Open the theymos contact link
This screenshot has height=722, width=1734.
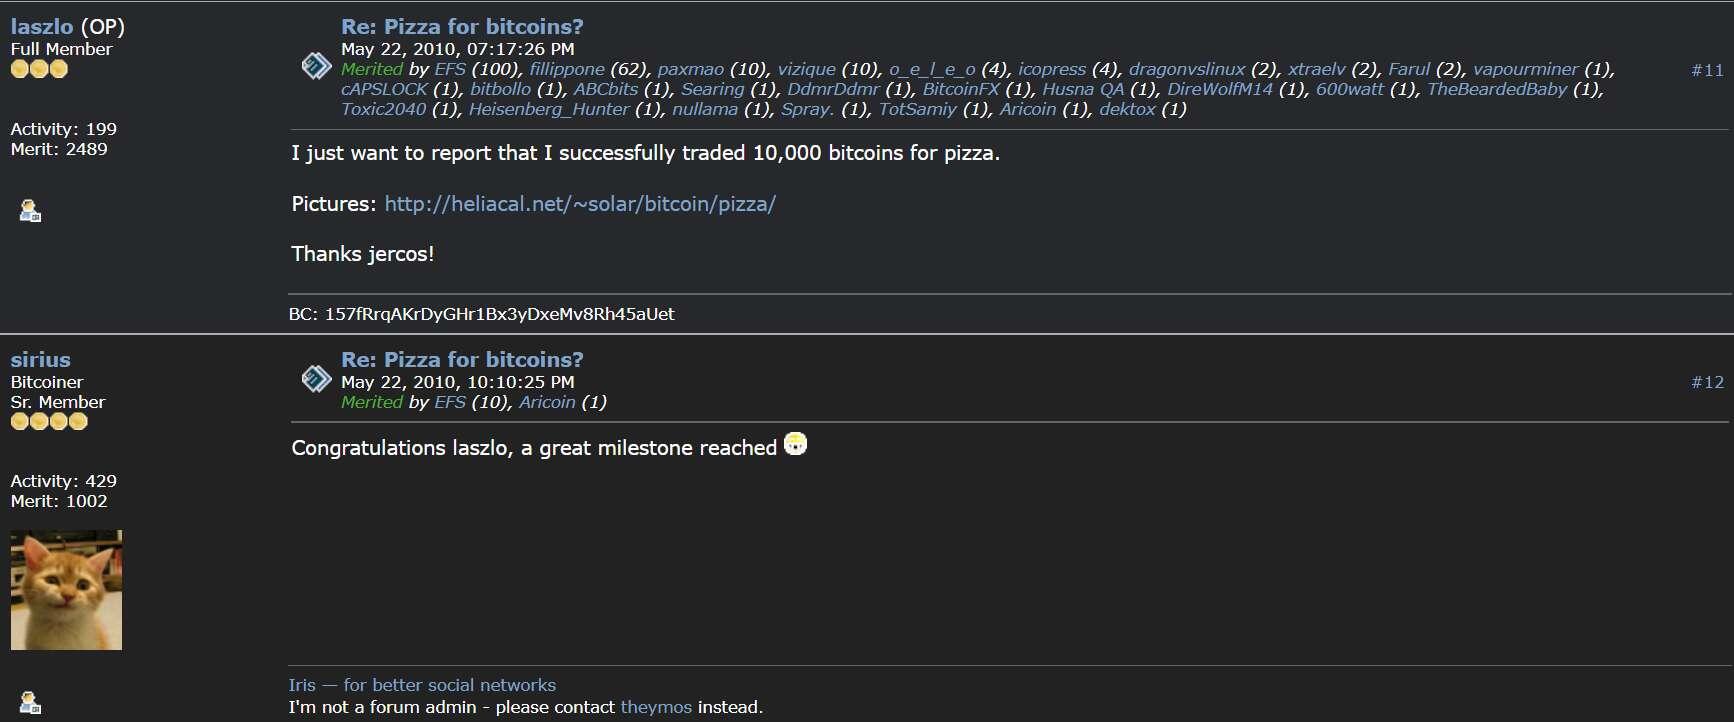(x=656, y=707)
